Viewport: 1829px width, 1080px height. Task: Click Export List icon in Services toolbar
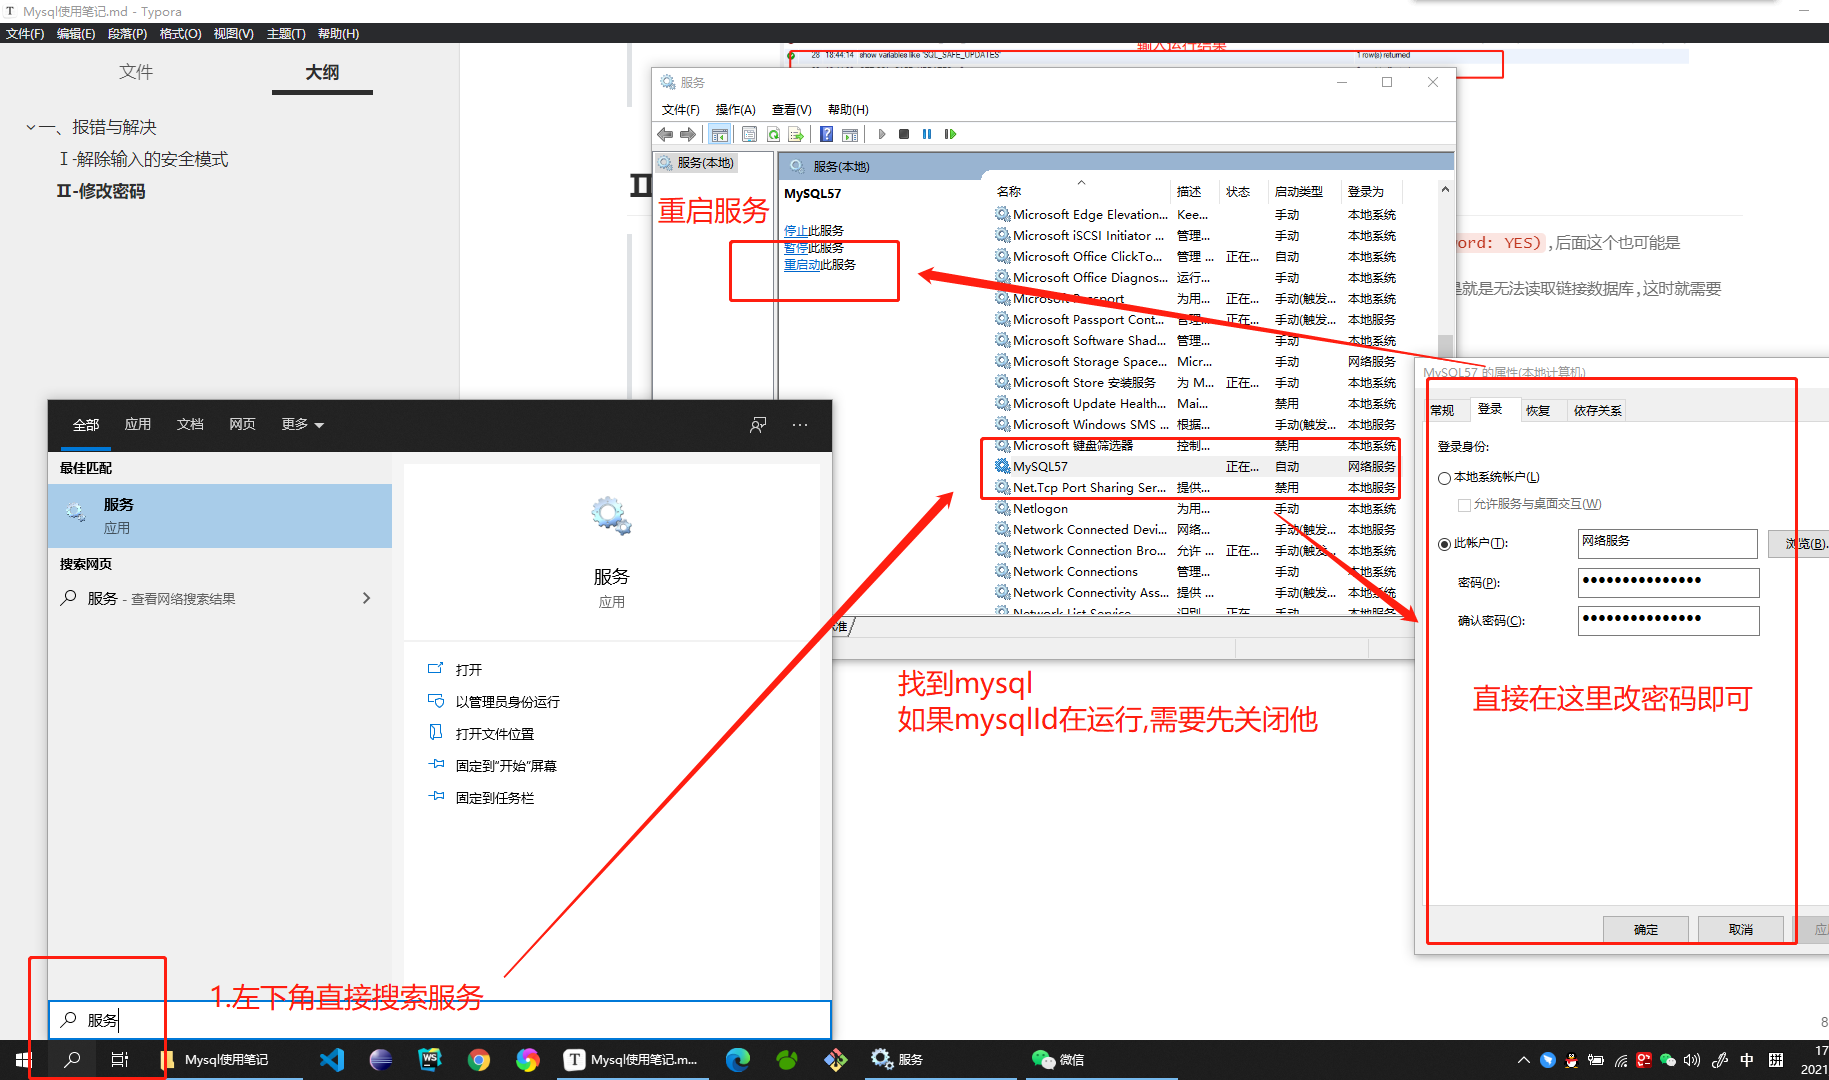(796, 134)
